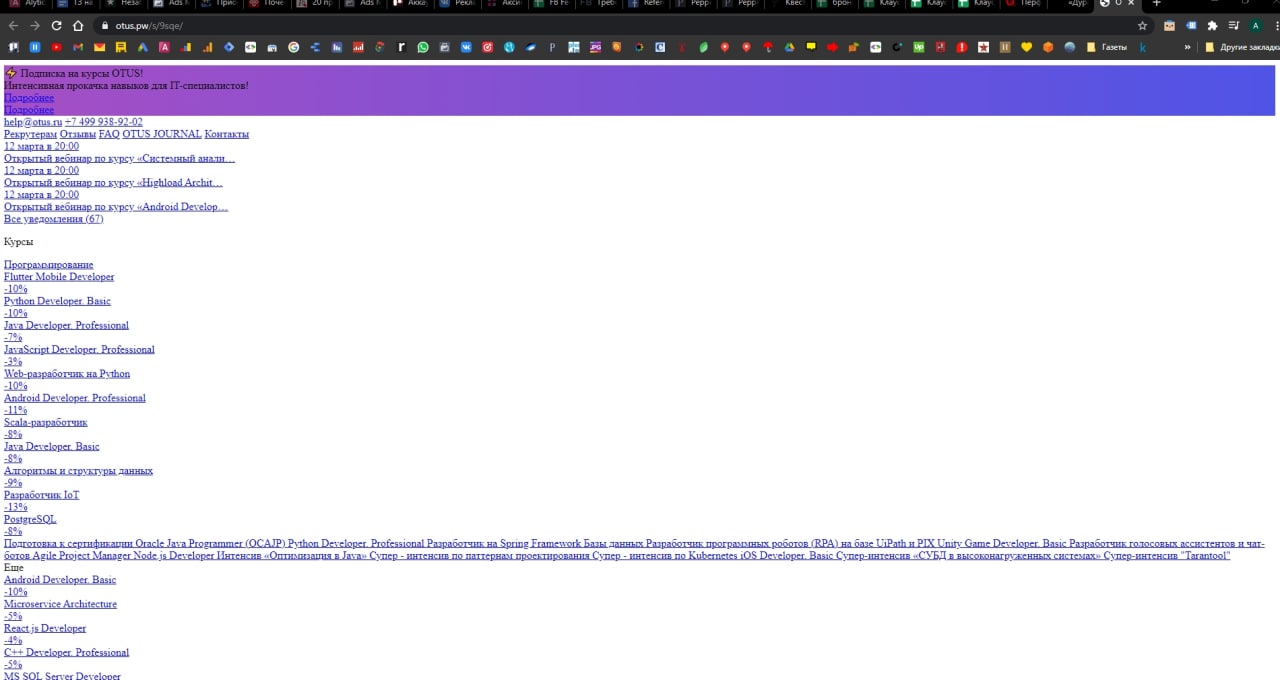The image size is (1280, 680).
Task: Open the Отзывы link
Action: coord(78,134)
